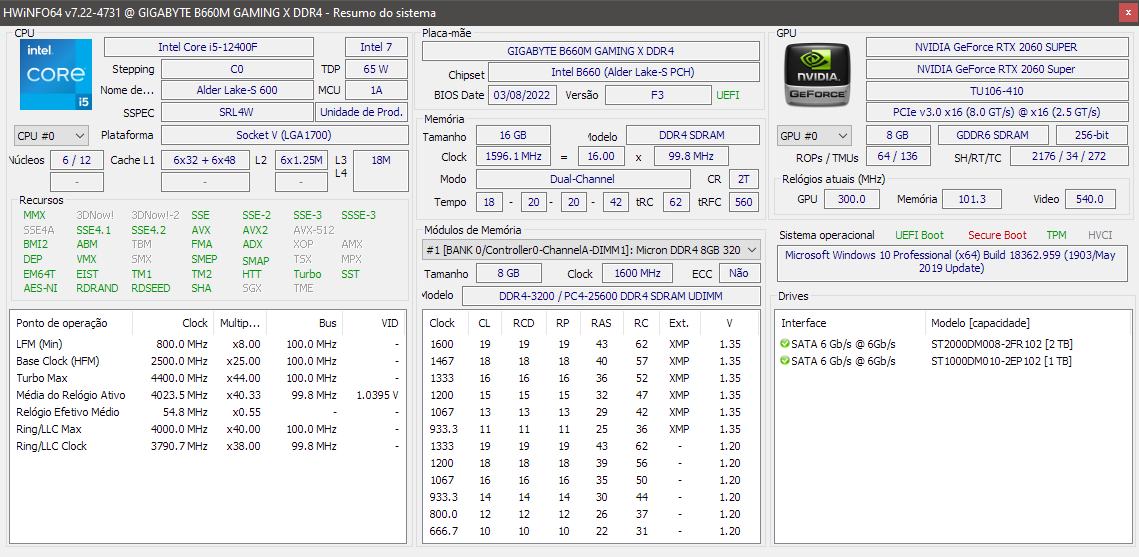
Task: Click the AVX2 feature label
Action: (x=254, y=230)
